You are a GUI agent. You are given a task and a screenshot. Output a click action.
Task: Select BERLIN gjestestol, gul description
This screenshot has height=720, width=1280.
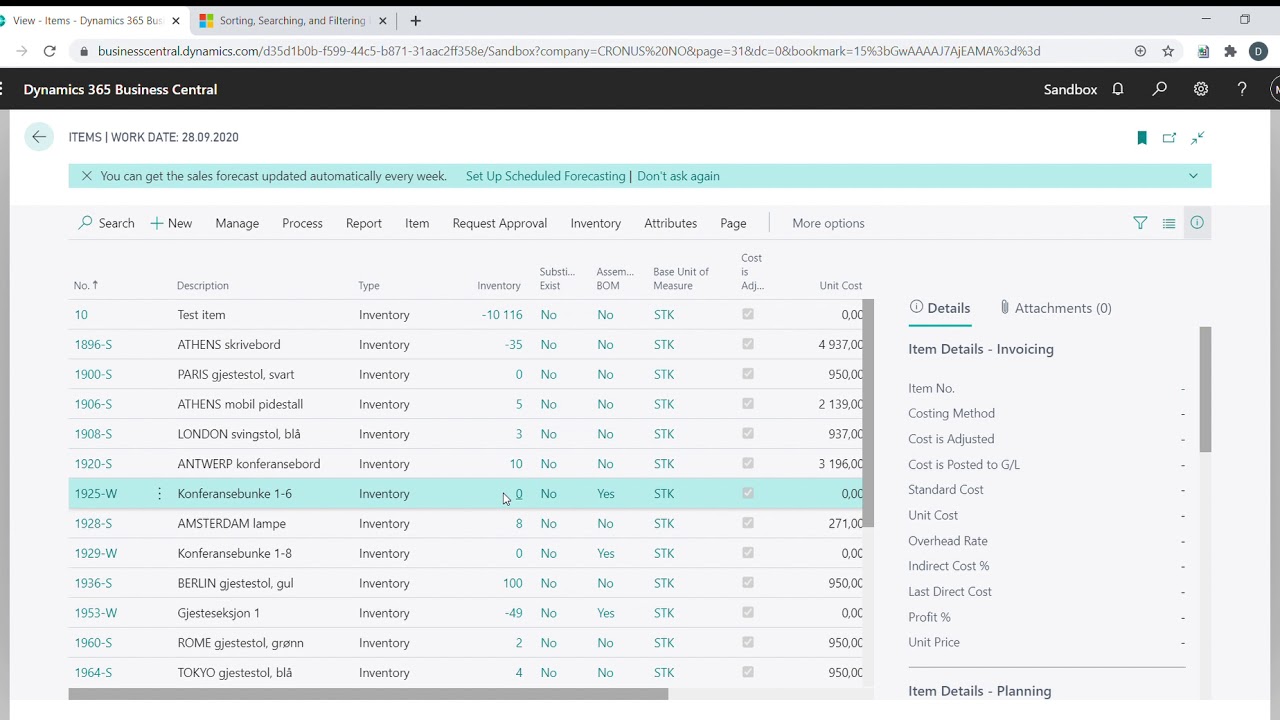(235, 583)
